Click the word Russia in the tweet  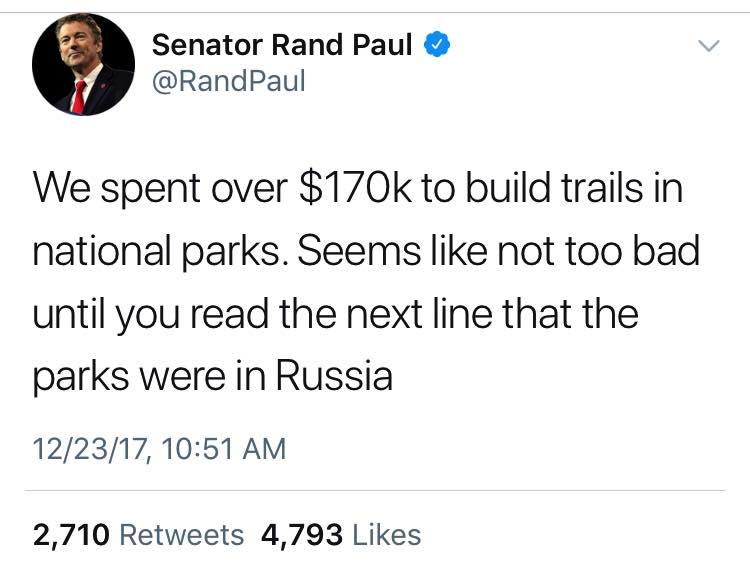[334, 376]
